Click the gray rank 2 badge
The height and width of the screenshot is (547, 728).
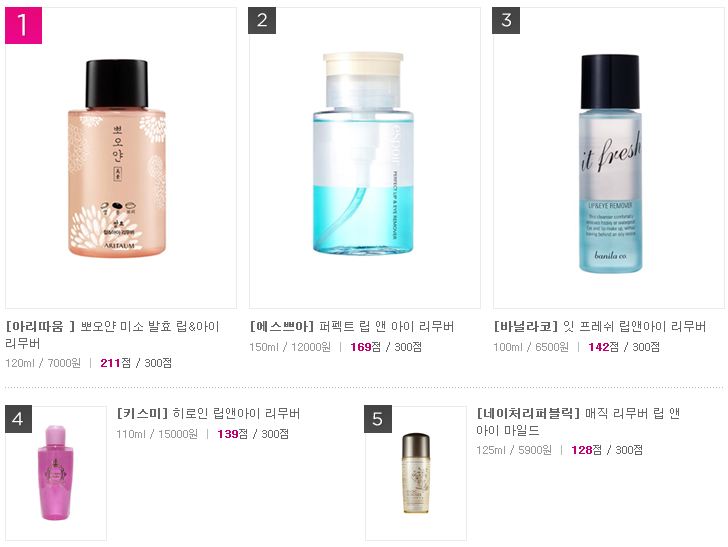[x=262, y=20]
